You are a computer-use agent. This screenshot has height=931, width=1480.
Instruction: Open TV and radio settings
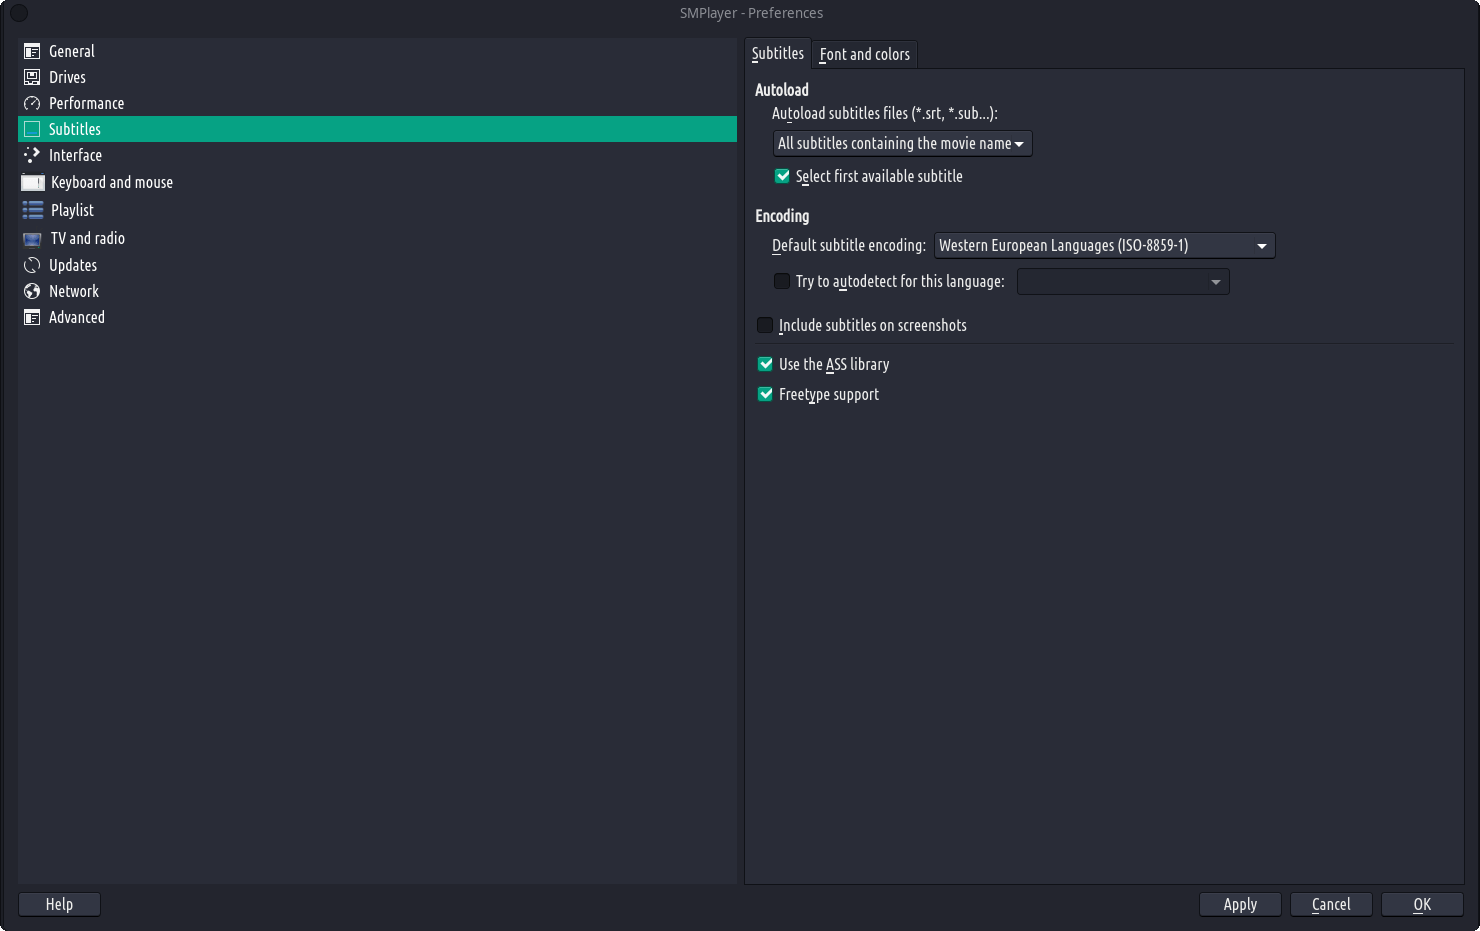(x=377, y=238)
